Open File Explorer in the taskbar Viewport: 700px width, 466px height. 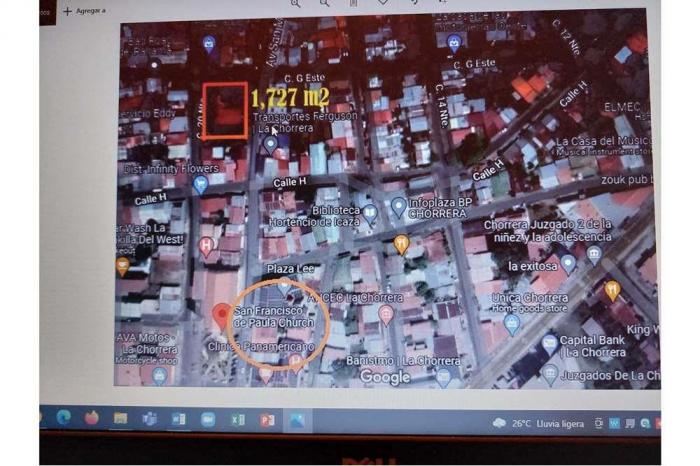(121, 420)
